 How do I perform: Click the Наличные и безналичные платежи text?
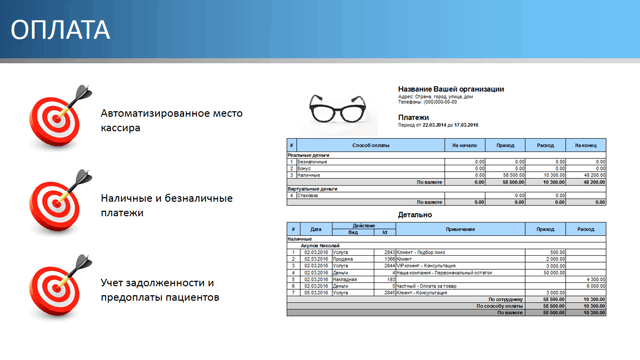167,205
